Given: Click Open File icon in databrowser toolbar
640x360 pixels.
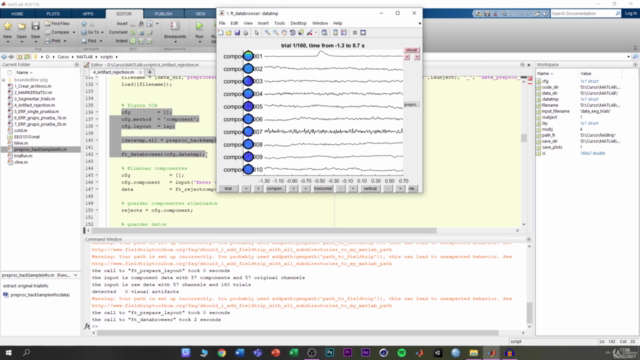Looking at the screenshot, I should point(229,33).
